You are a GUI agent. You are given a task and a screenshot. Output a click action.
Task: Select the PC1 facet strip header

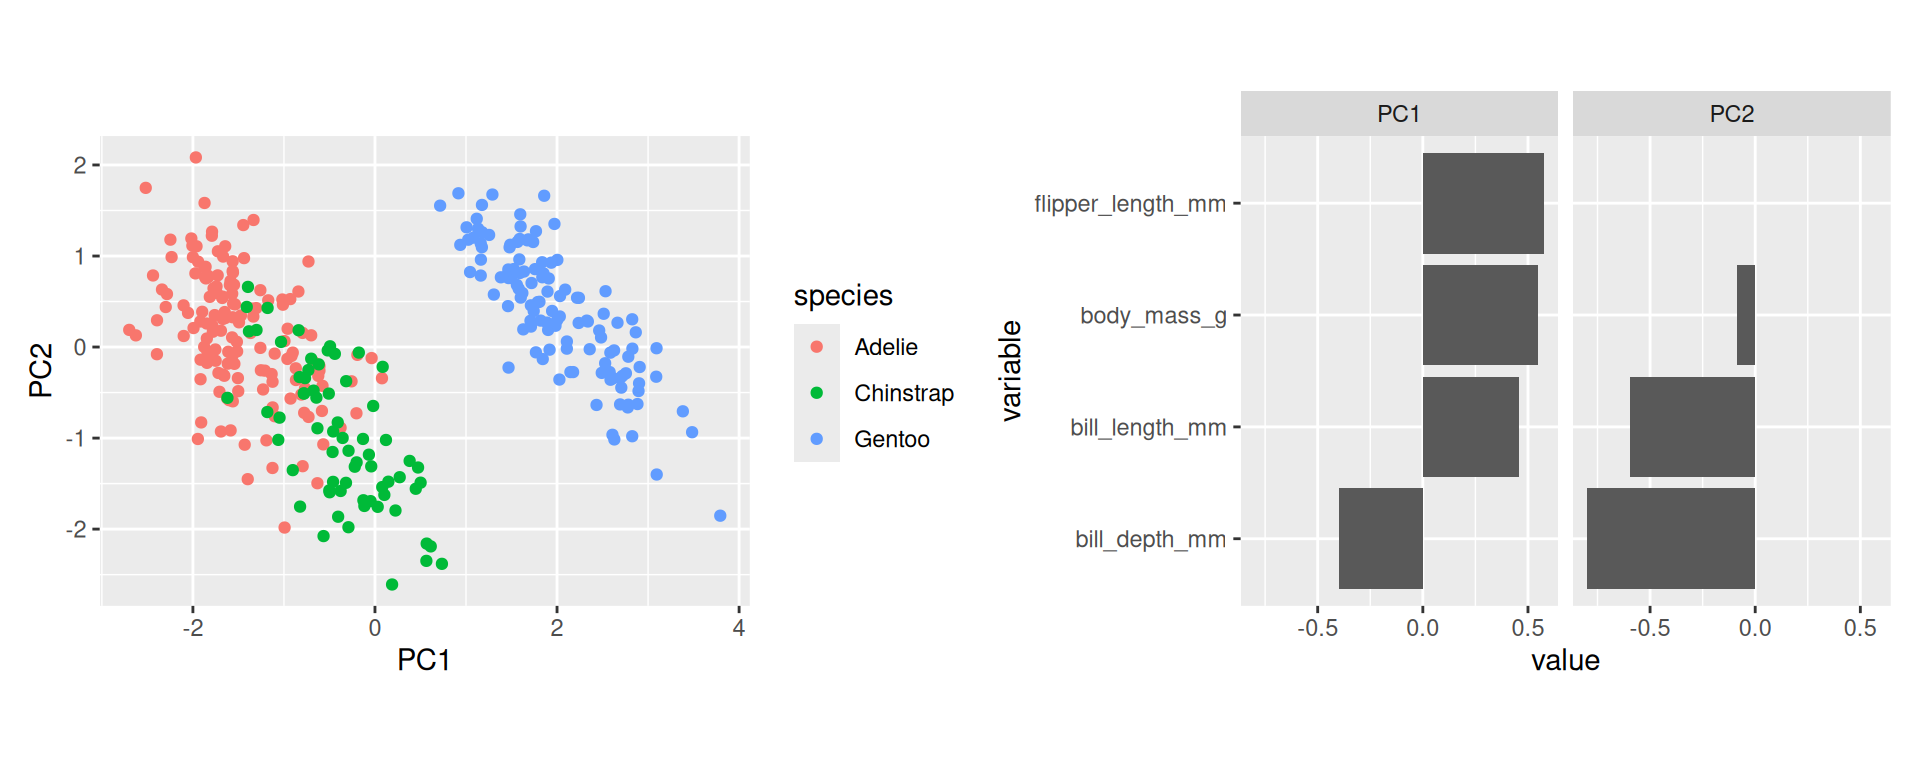[x=1398, y=114]
